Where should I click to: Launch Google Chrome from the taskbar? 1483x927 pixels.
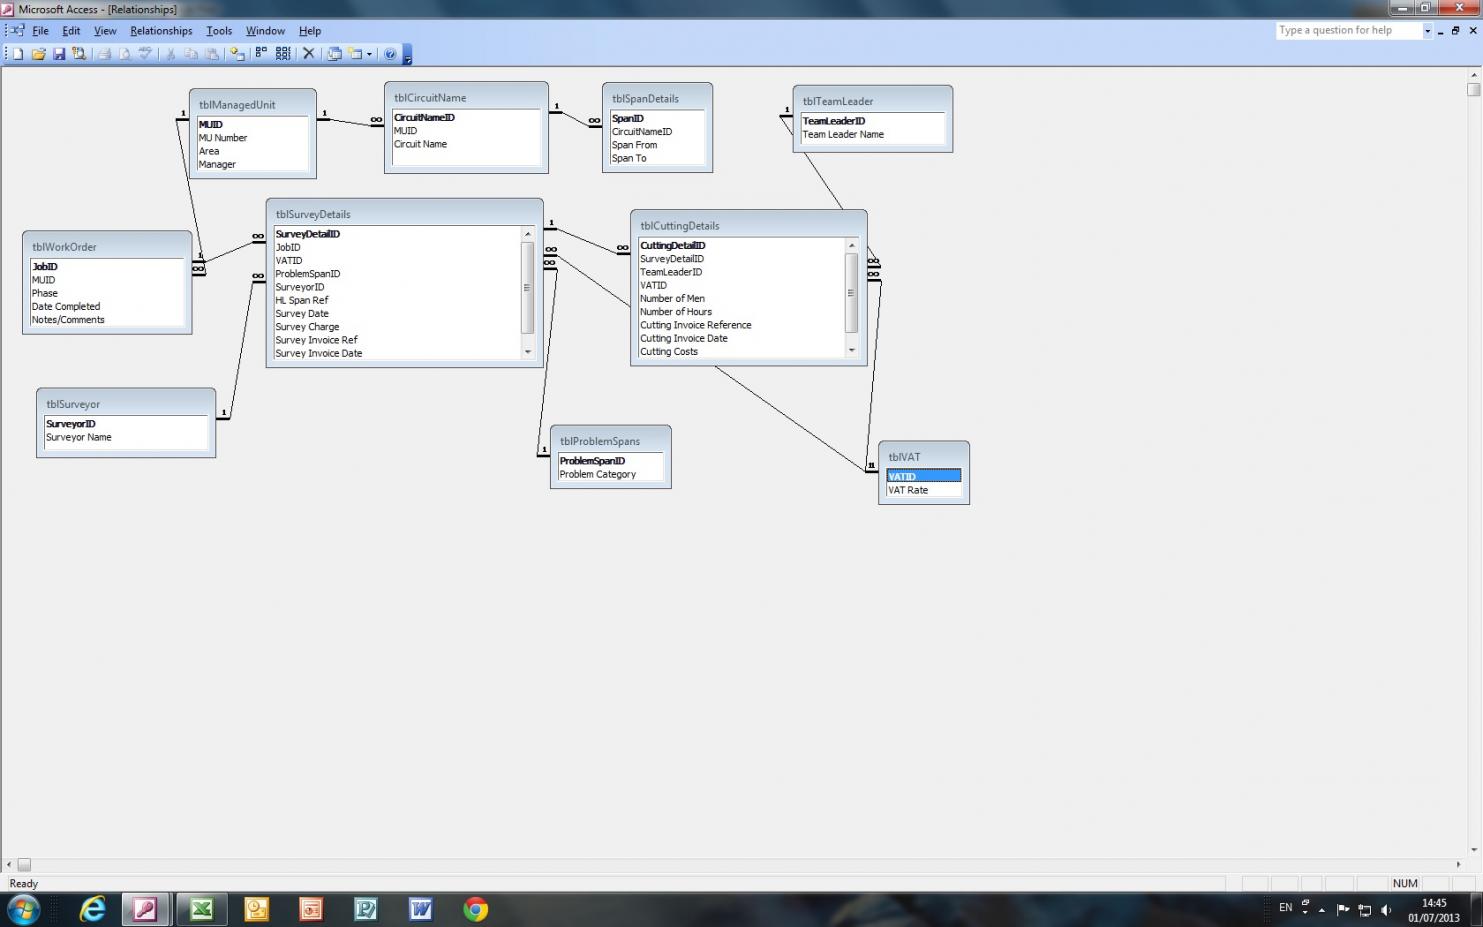476,909
